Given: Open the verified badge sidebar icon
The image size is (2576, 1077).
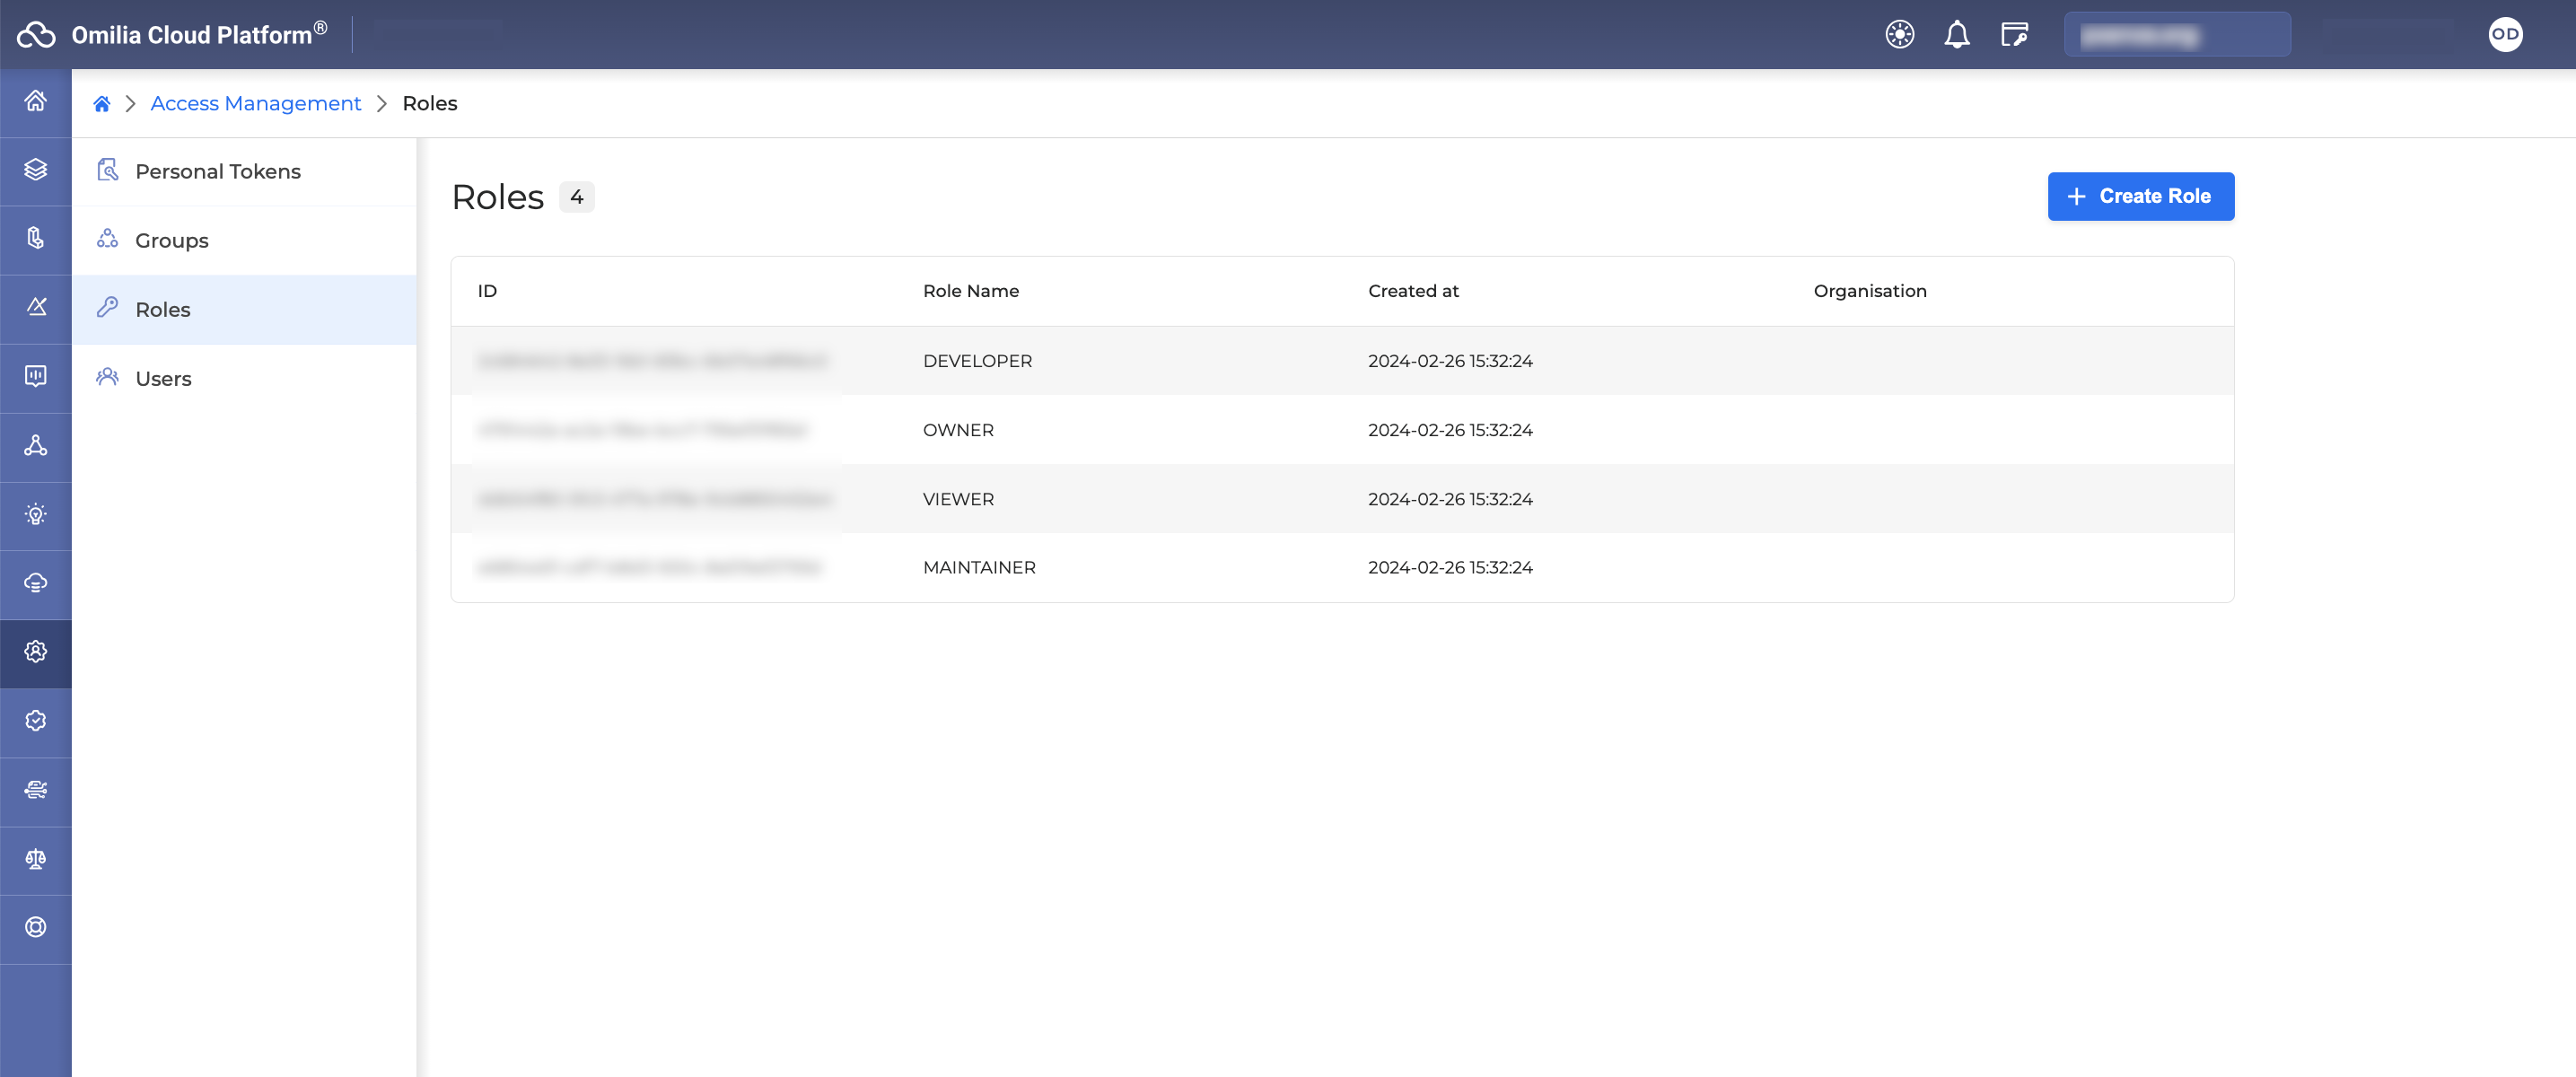Looking at the screenshot, I should [x=36, y=721].
